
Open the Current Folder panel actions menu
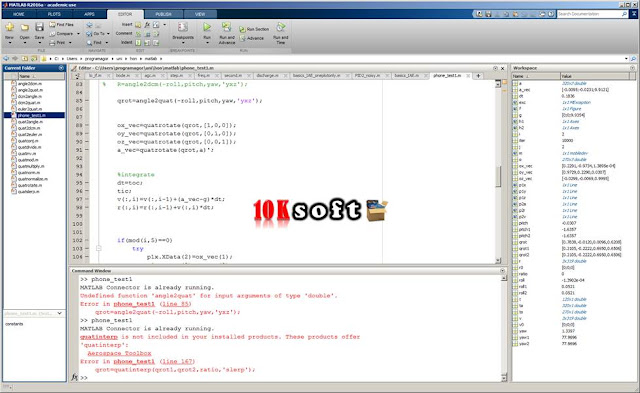tap(61, 68)
